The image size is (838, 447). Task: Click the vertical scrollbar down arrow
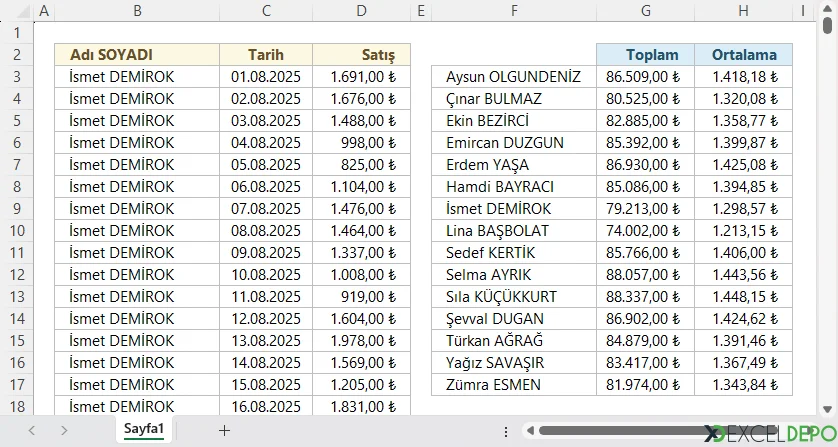click(827, 409)
